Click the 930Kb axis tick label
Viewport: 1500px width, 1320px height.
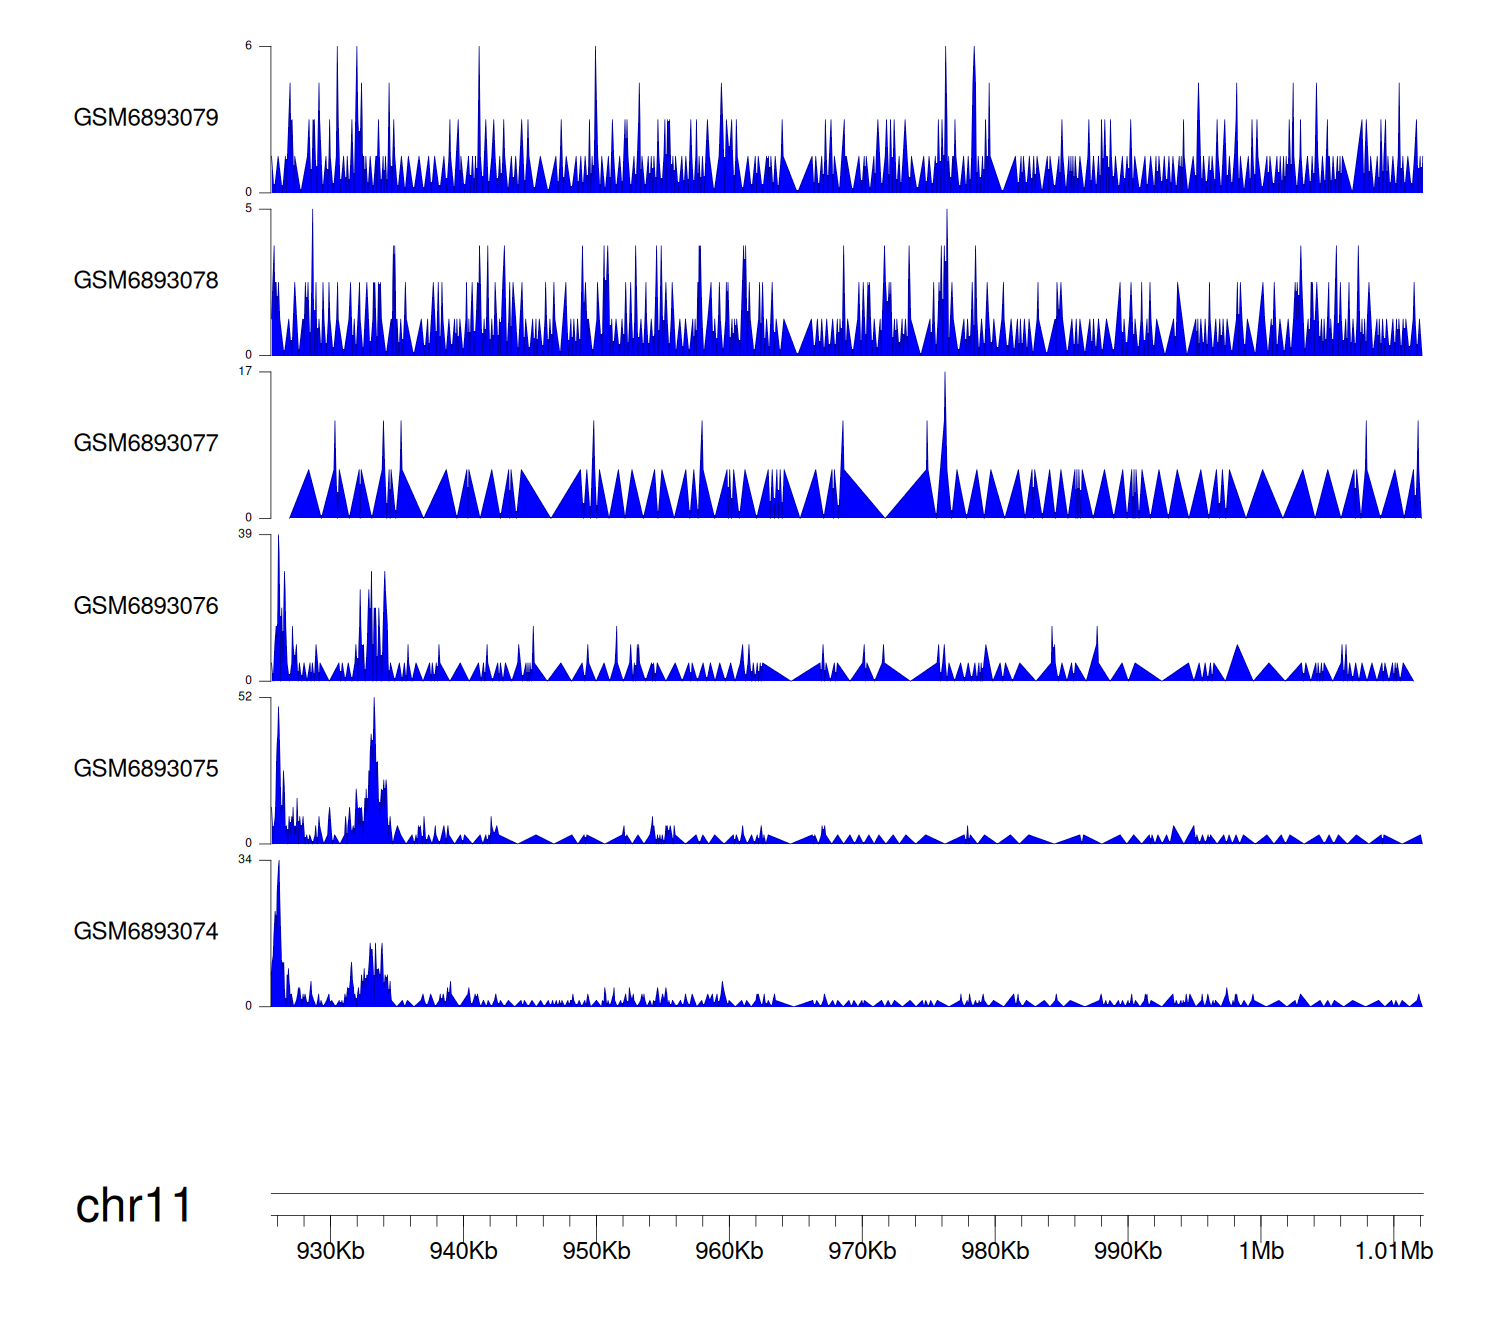[330, 1251]
